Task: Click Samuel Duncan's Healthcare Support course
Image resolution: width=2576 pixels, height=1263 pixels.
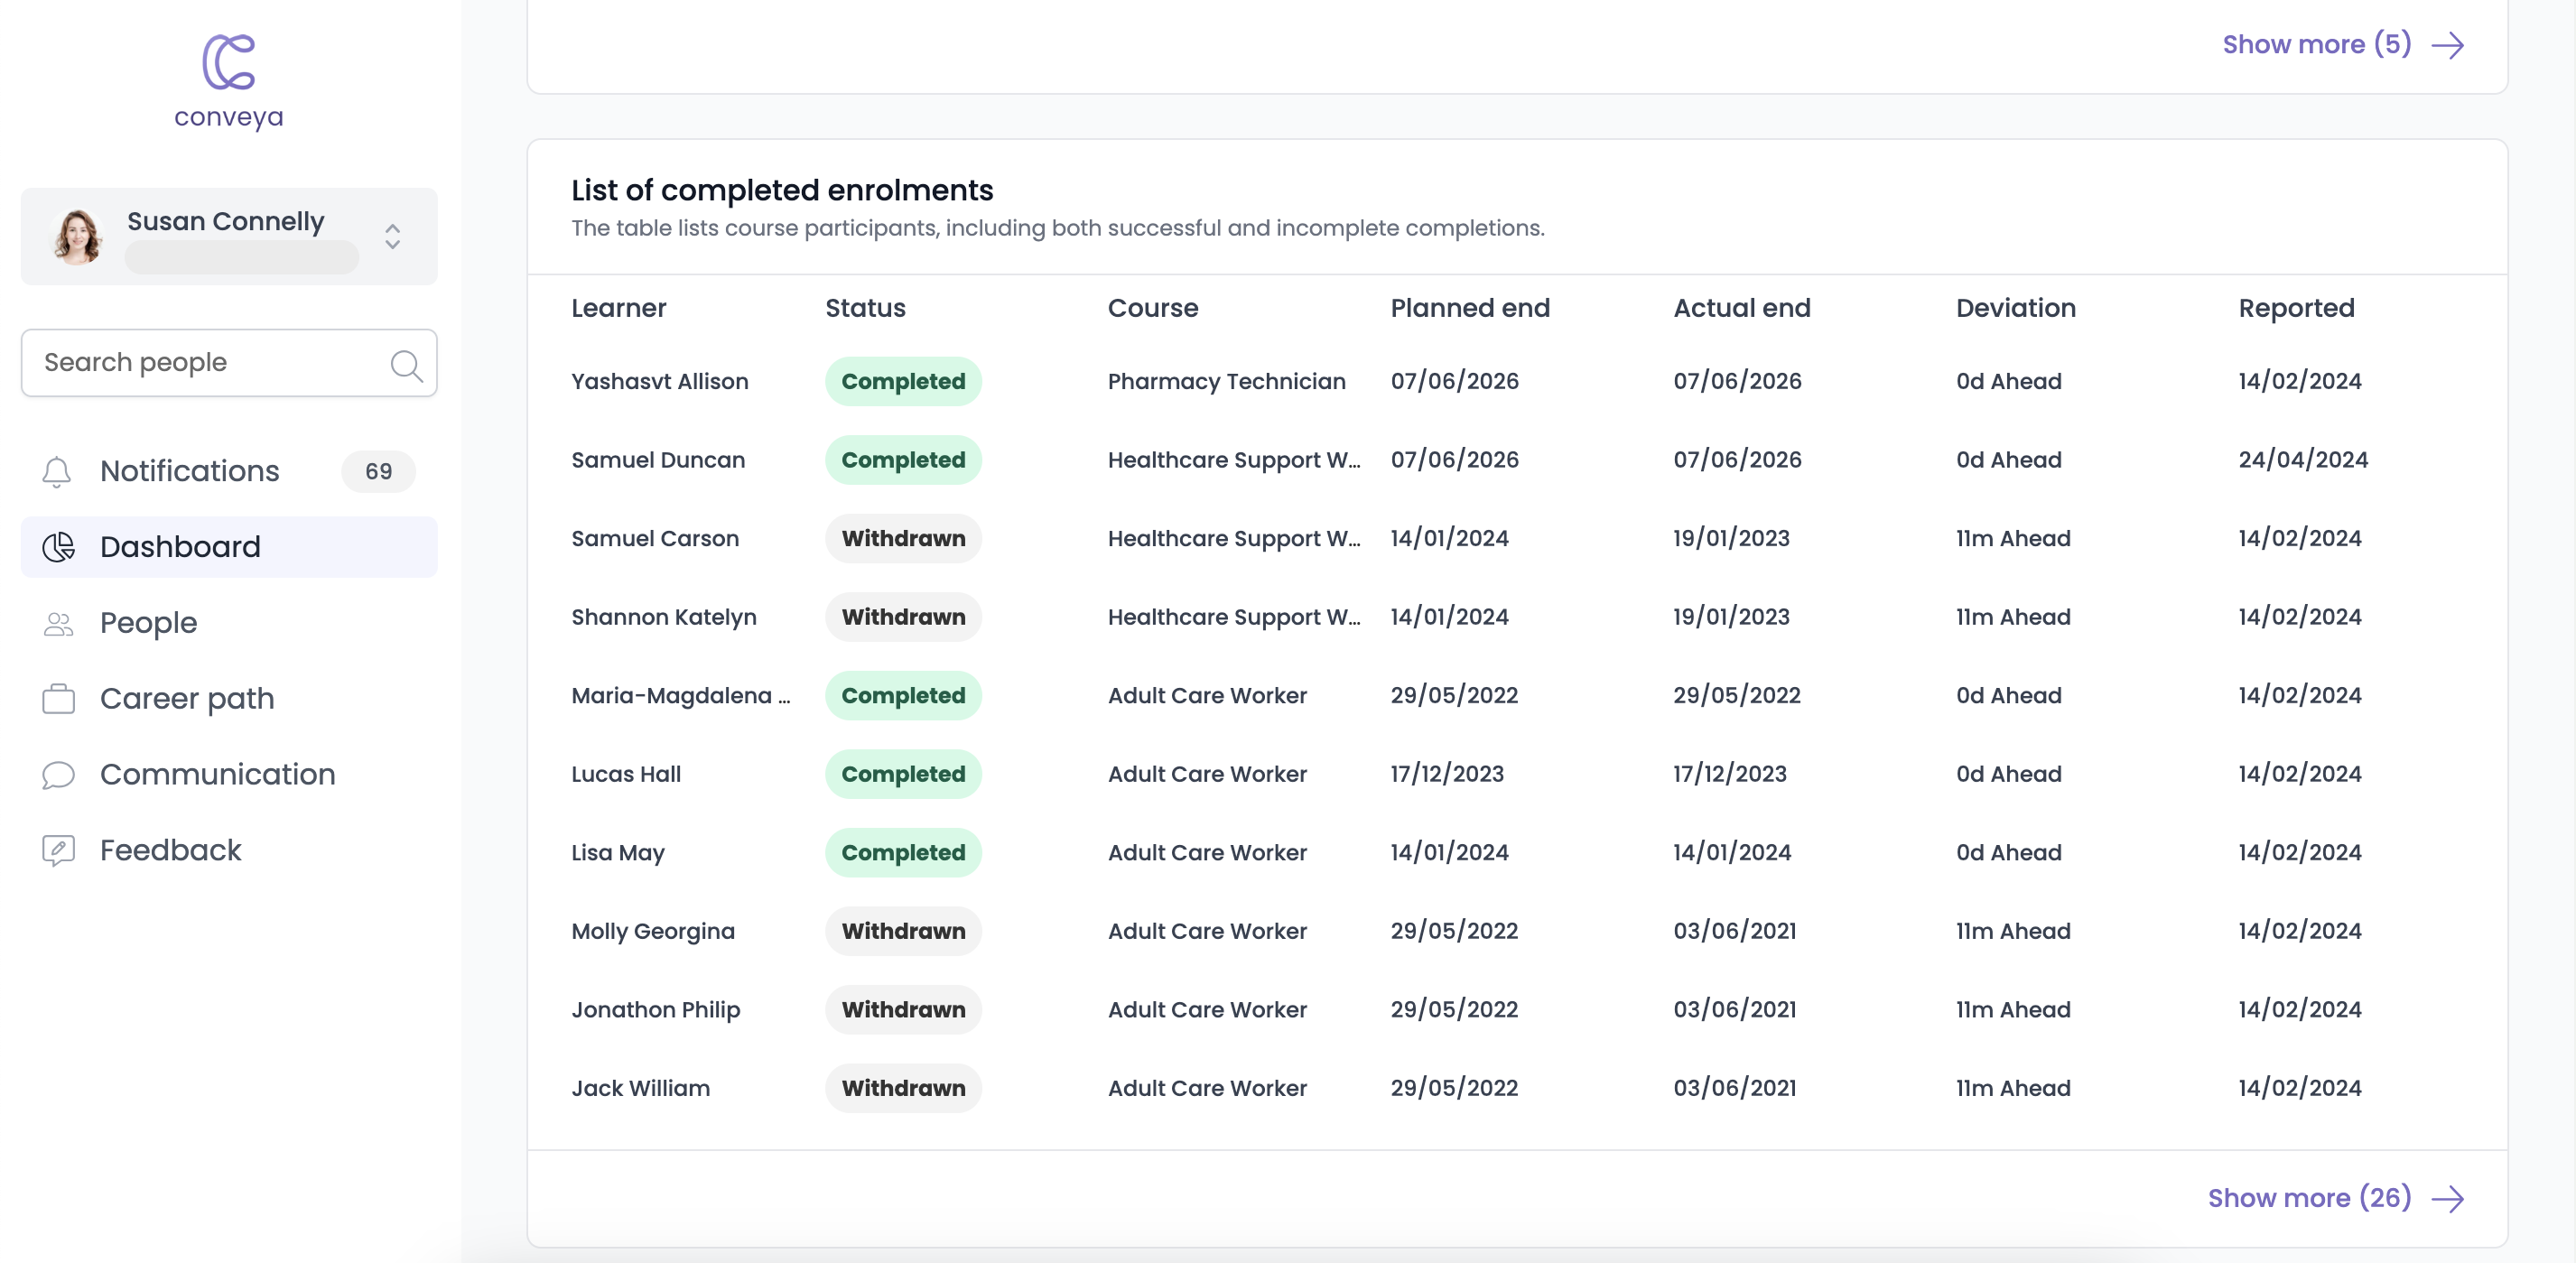Action: pyautogui.click(x=1234, y=460)
